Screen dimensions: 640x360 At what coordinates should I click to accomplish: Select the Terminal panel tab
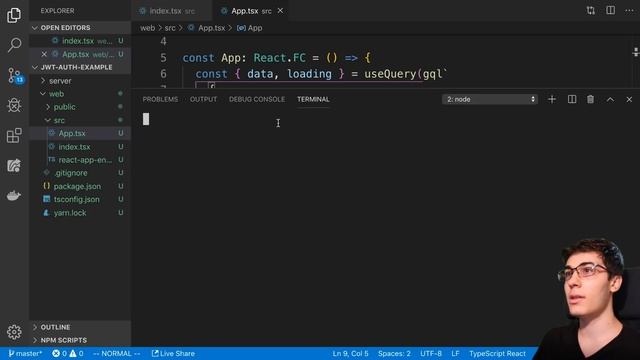point(313,99)
